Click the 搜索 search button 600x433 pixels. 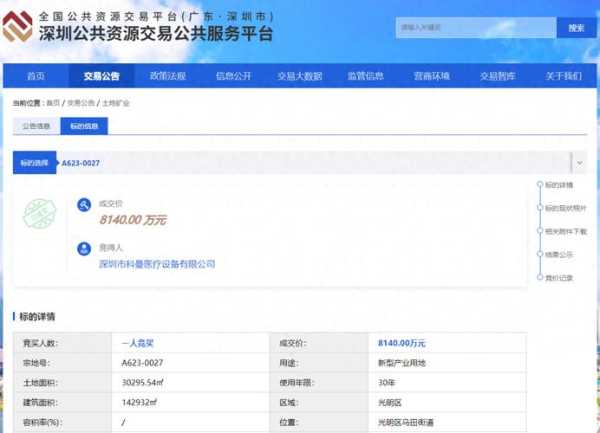575,28
